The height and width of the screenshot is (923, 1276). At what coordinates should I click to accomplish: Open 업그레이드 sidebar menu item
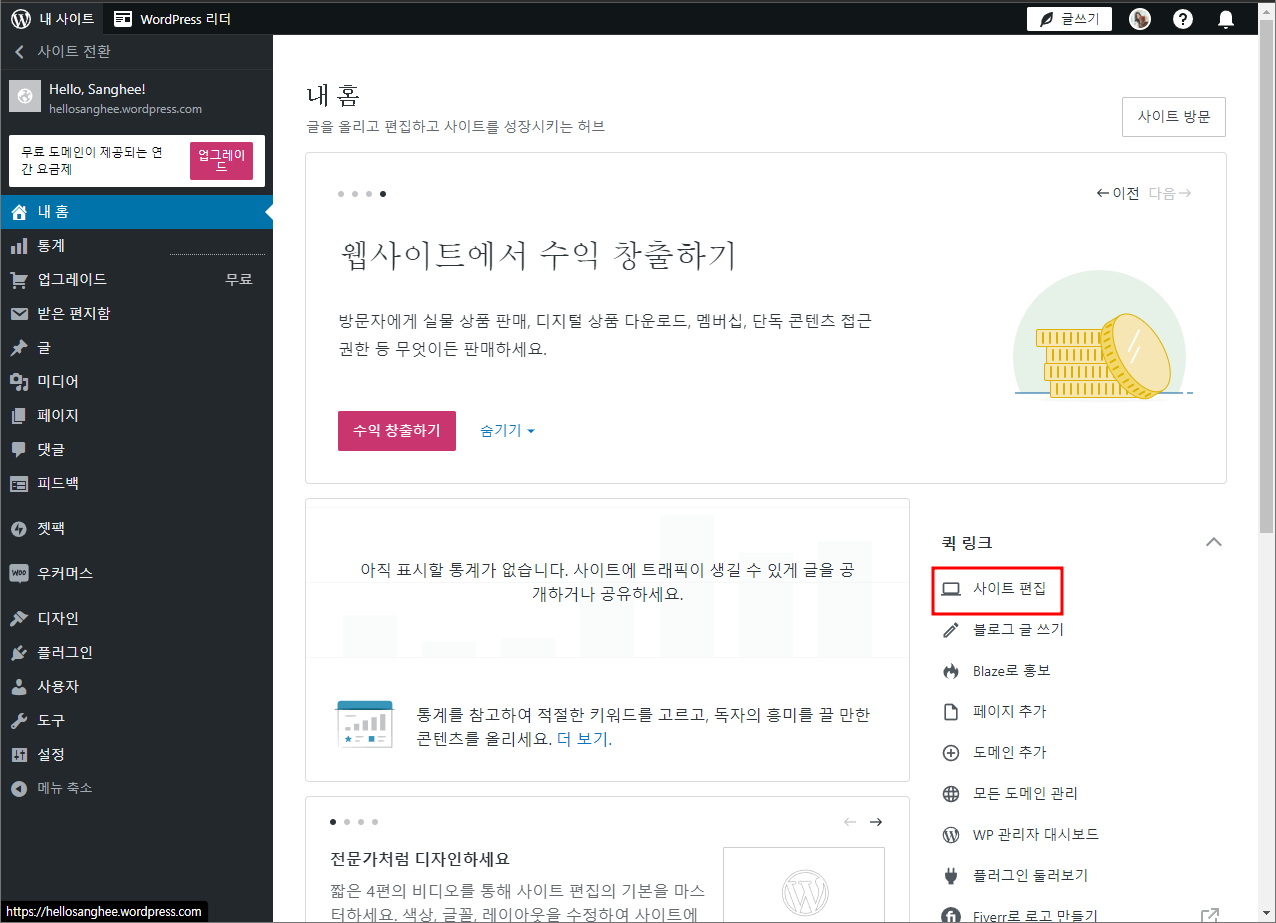(137, 280)
